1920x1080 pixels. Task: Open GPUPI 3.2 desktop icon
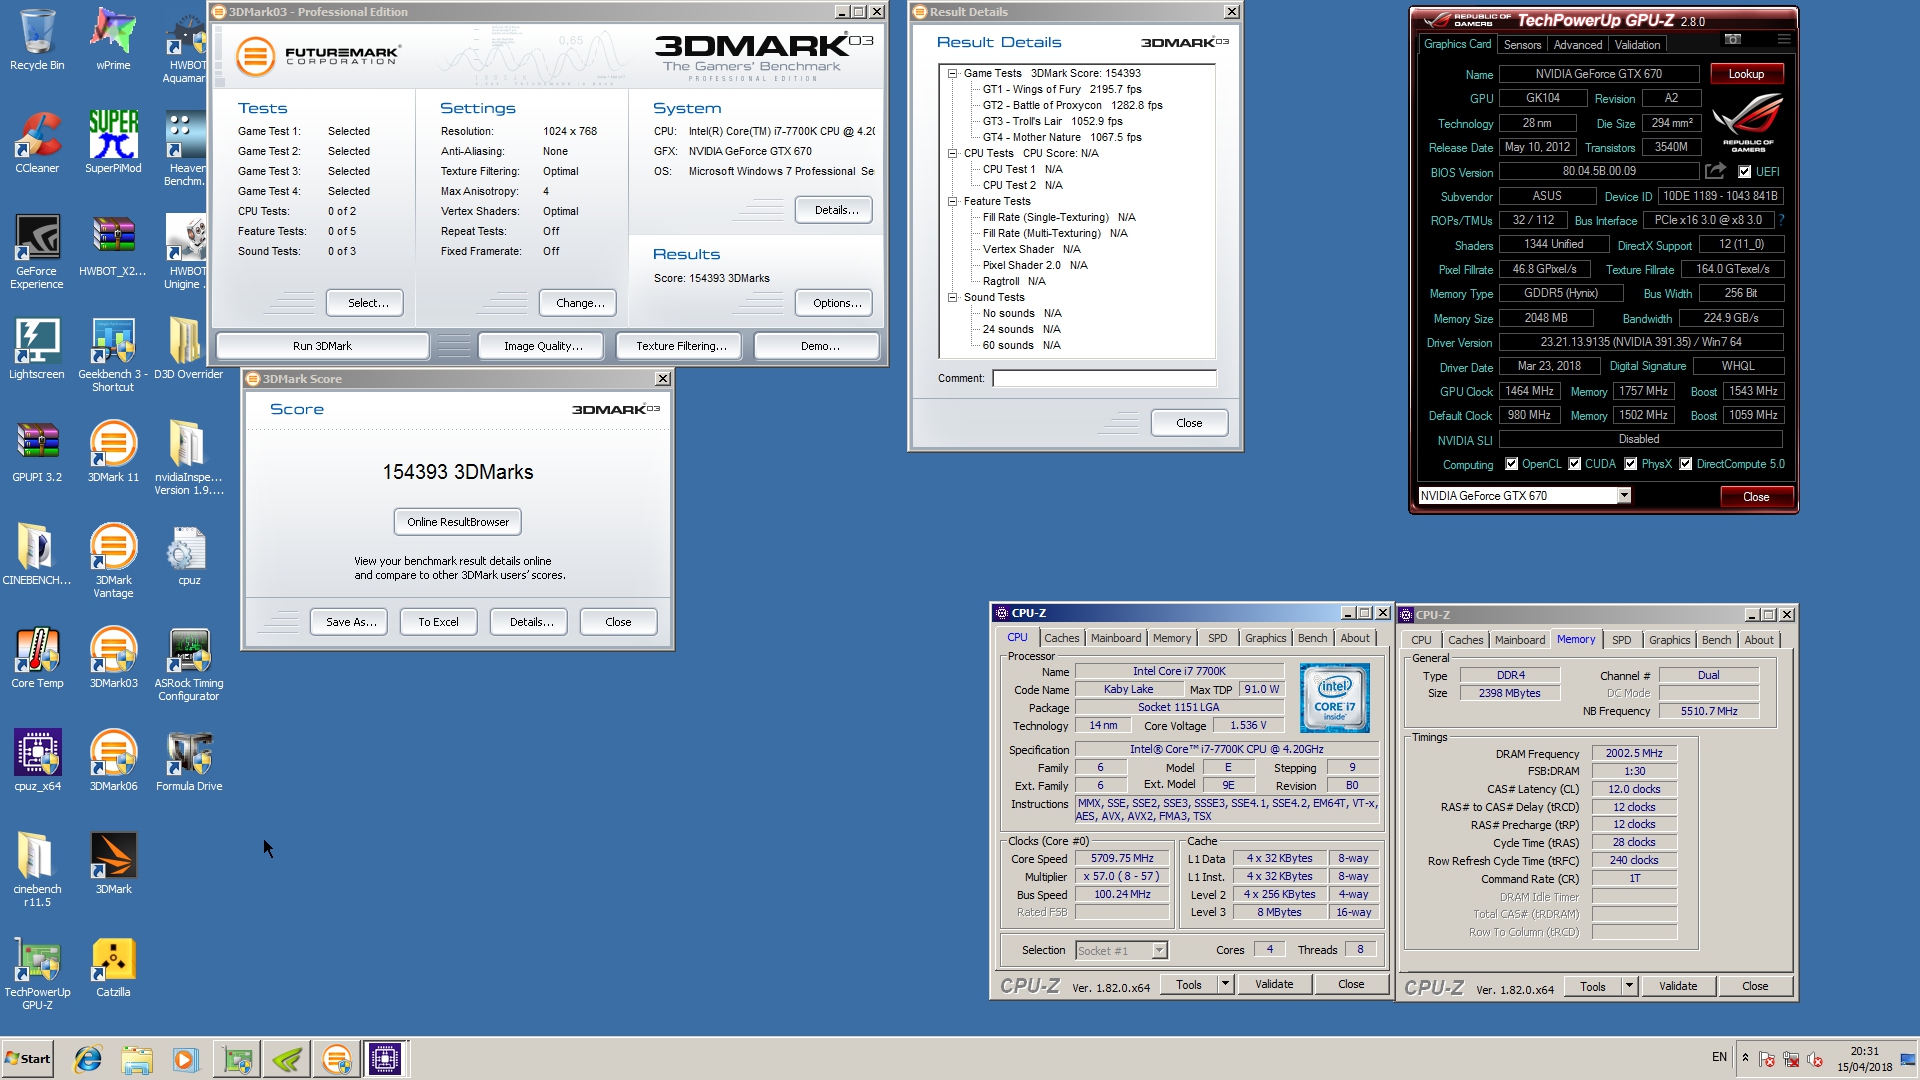coord(37,452)
